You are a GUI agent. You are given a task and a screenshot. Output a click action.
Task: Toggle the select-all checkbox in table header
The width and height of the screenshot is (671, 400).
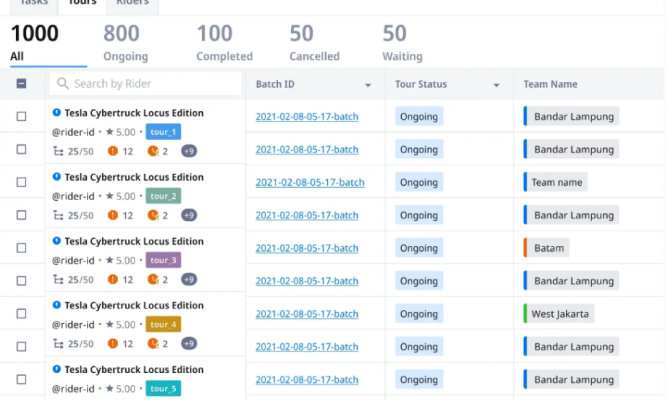pyautogui.click(x=22, y=84)
